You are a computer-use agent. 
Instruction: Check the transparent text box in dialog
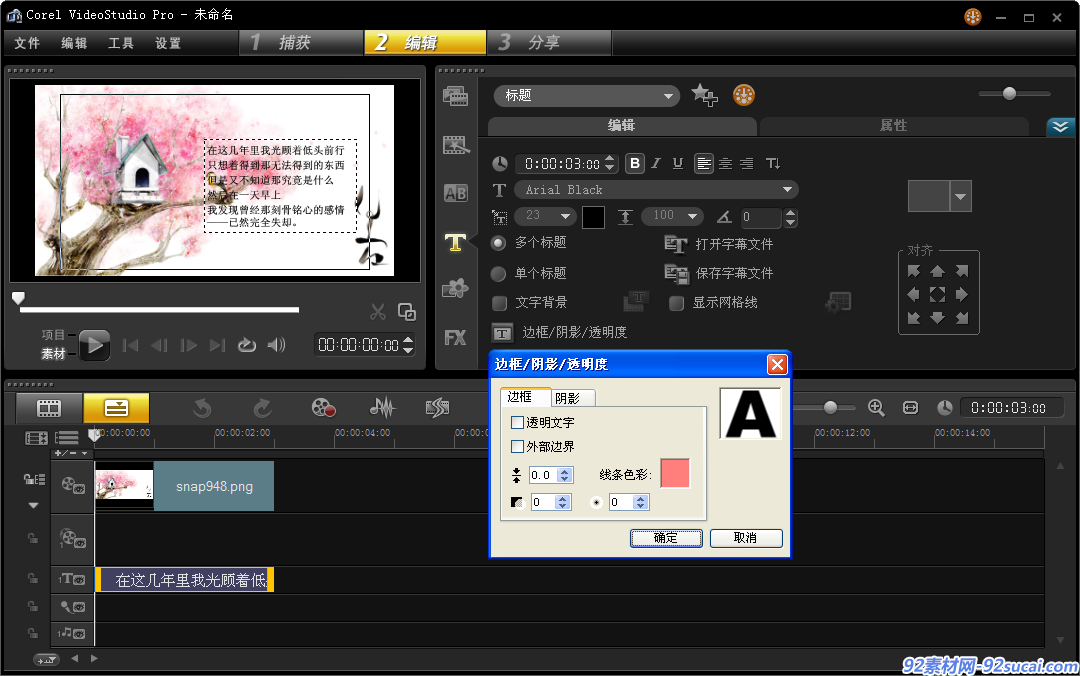click(517, 422)
